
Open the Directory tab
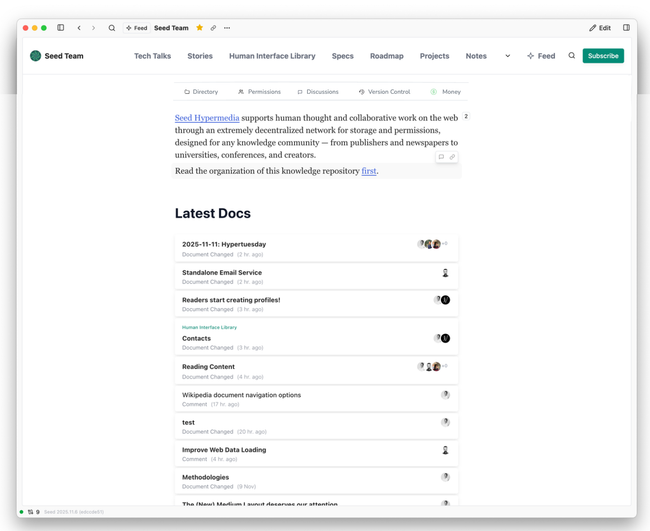tap(201, 92)
